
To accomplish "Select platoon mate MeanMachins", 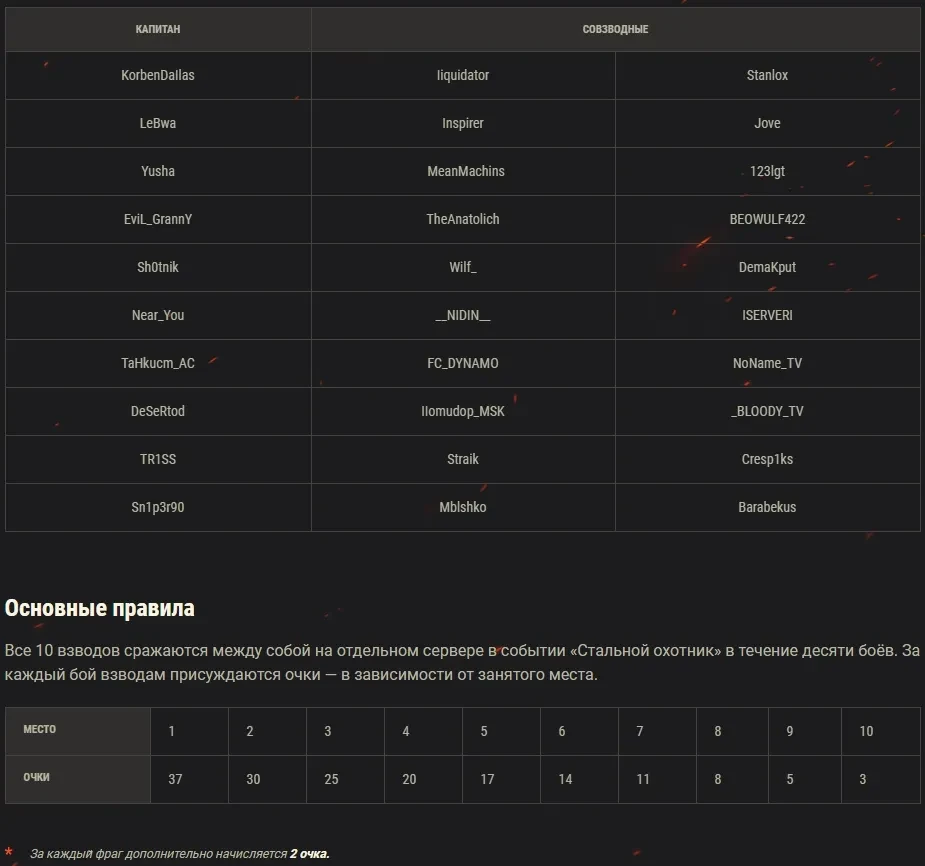I will (465, 171).
